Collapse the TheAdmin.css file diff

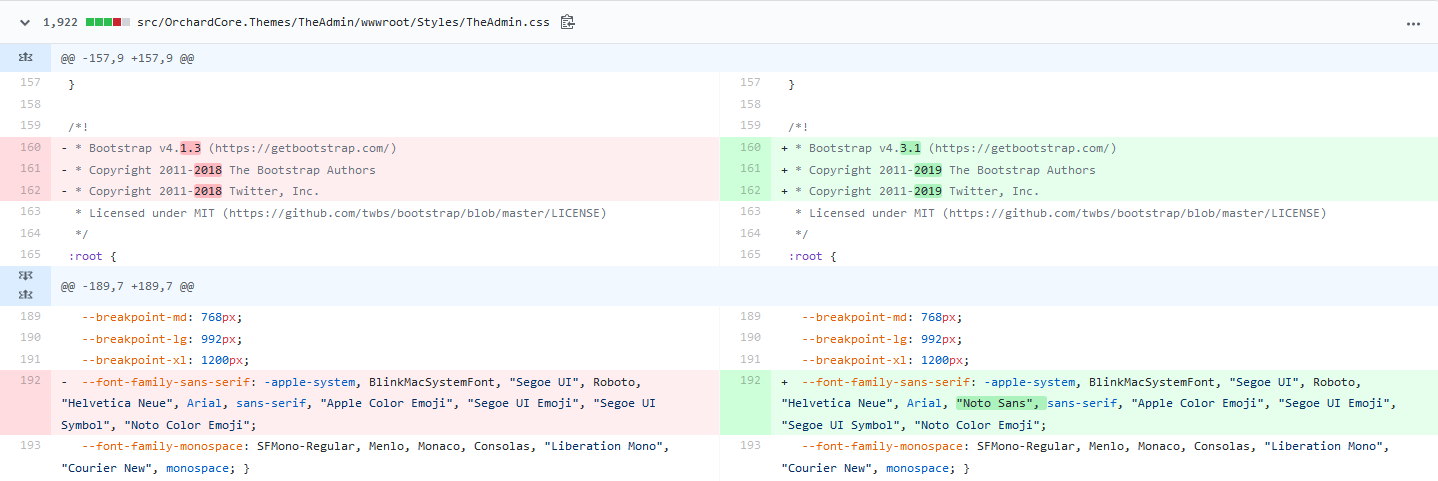pyautogui.click(x=25, y=22)
